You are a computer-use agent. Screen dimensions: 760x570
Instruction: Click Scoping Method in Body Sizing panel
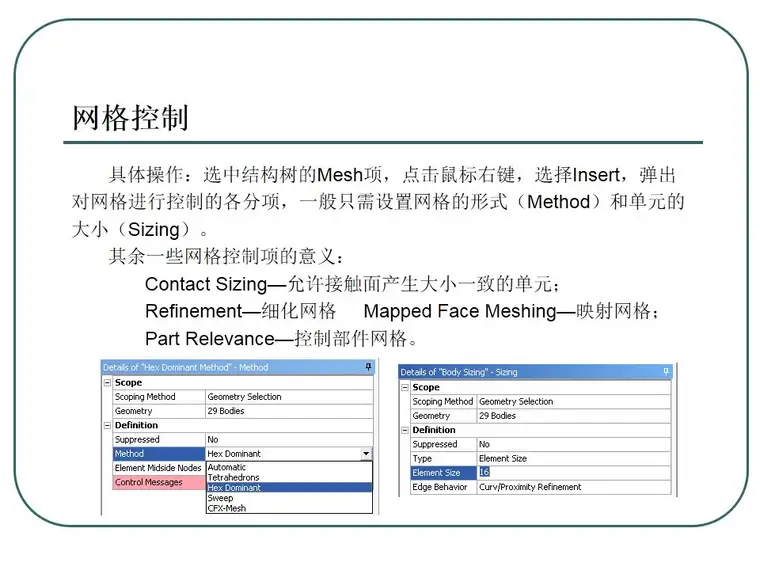pos(443,401)
